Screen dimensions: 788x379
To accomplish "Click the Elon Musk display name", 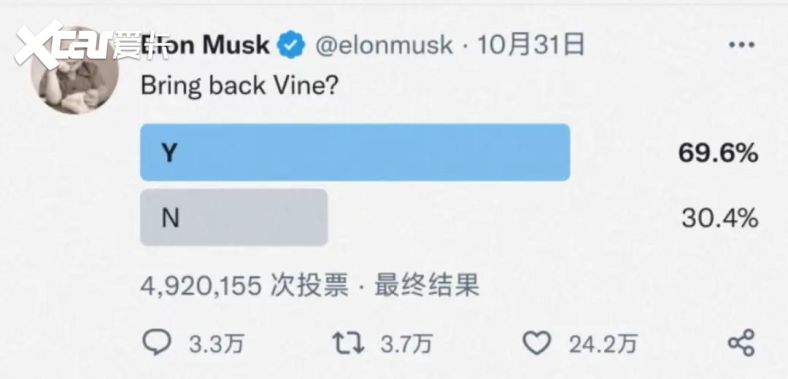I will click(205, 45).
